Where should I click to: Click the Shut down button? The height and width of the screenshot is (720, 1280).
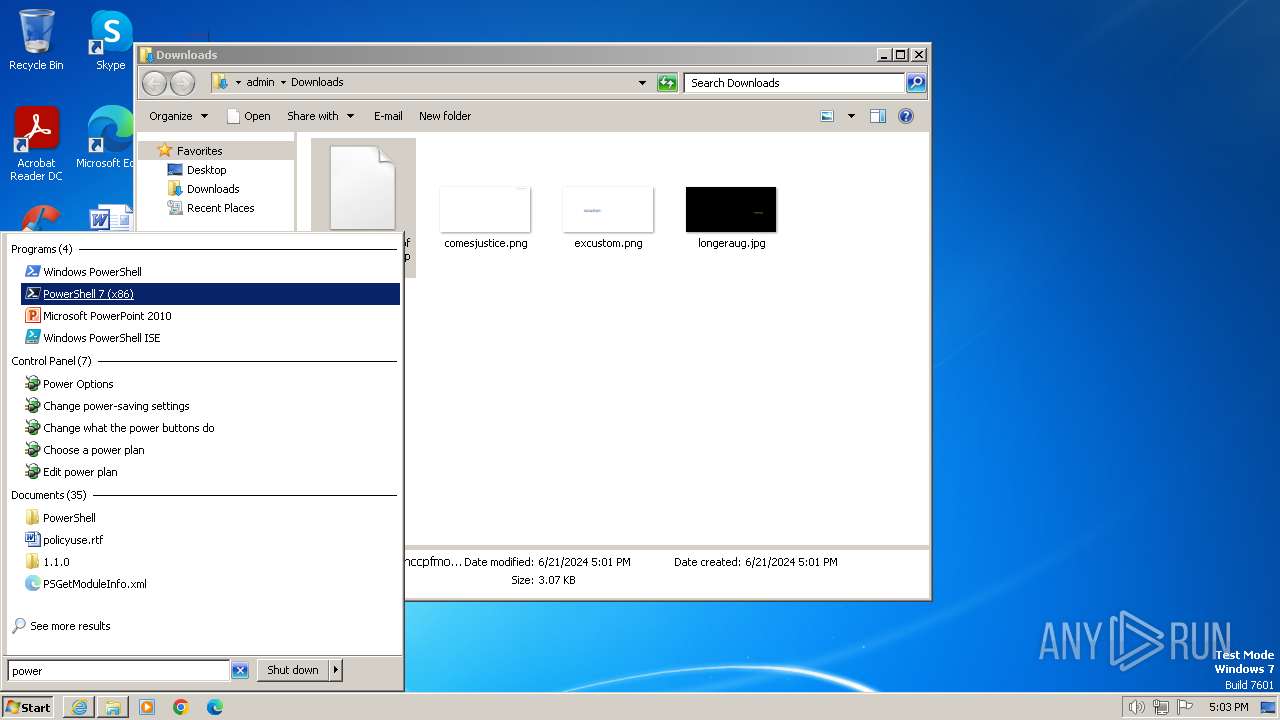(x=293, y=670)
